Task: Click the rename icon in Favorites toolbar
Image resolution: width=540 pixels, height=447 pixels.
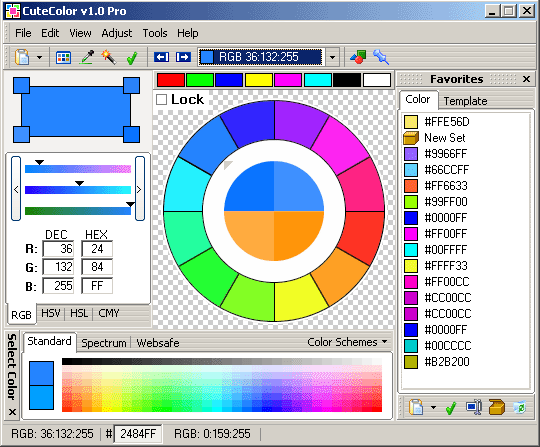Action: 474,407
